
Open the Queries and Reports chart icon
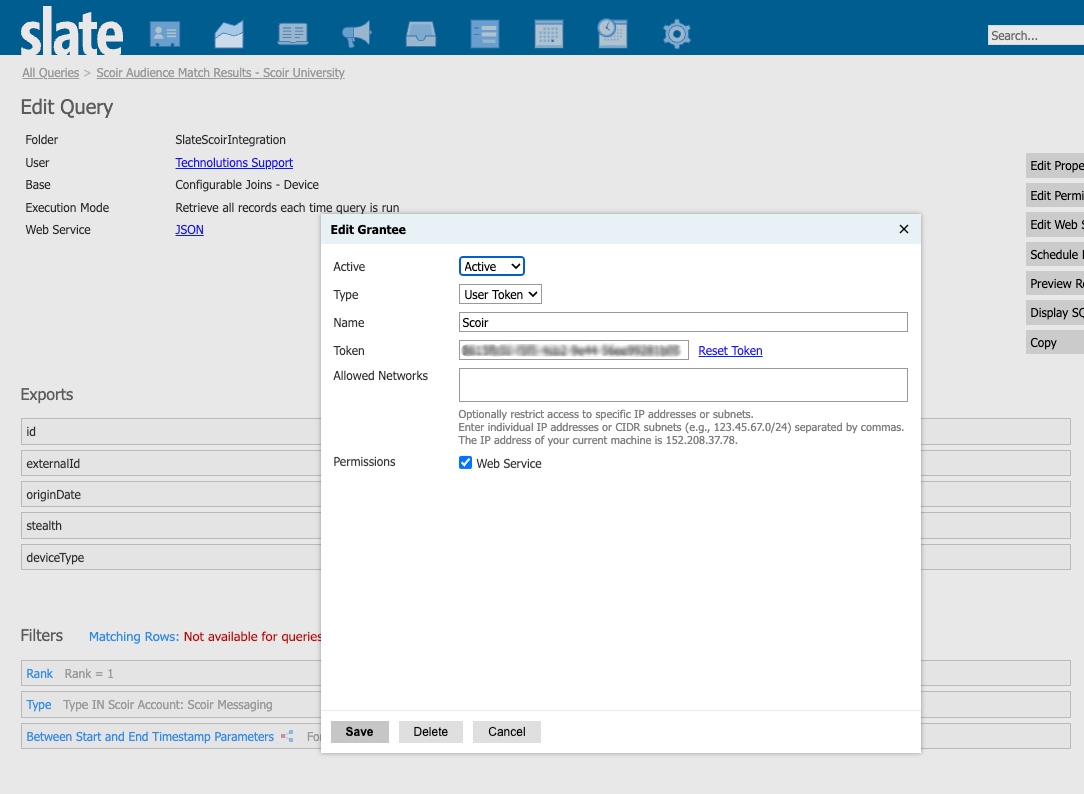coord(229,34)
